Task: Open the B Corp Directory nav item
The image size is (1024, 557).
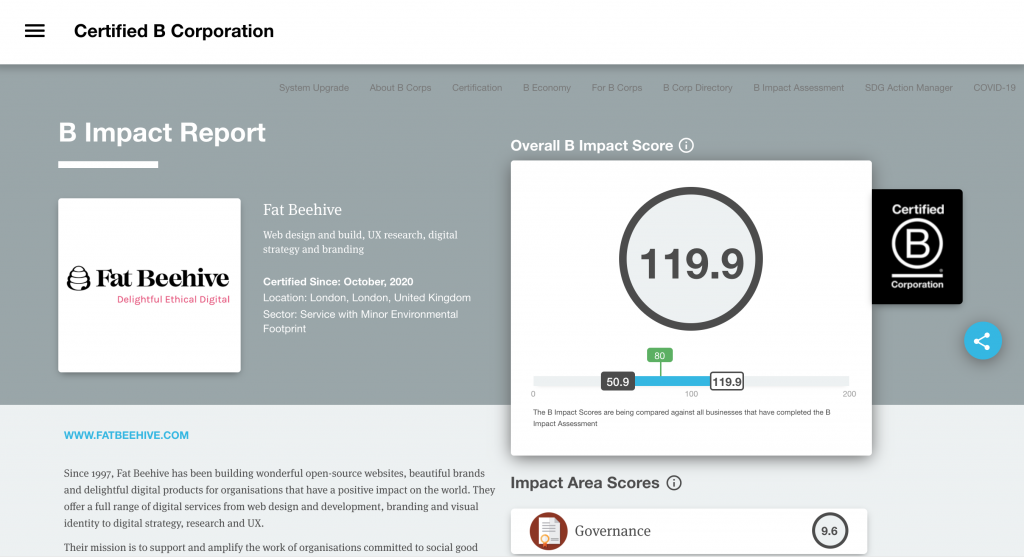Action: [697, 88]
